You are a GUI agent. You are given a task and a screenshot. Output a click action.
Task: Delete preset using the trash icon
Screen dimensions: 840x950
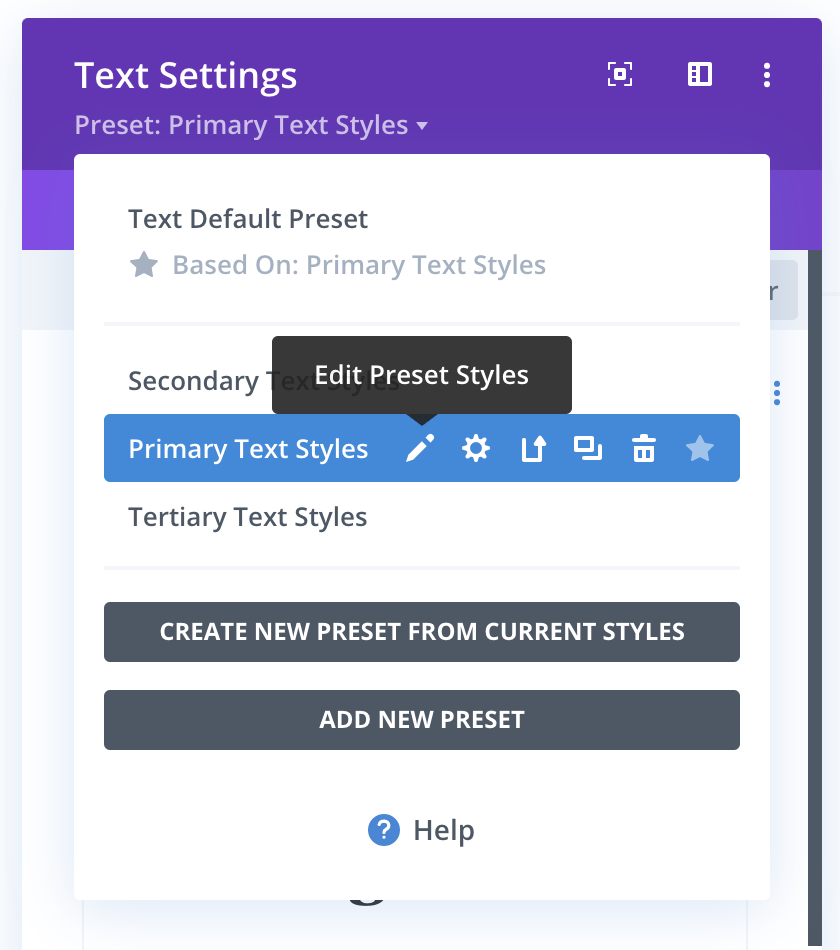tap(643, 449)
